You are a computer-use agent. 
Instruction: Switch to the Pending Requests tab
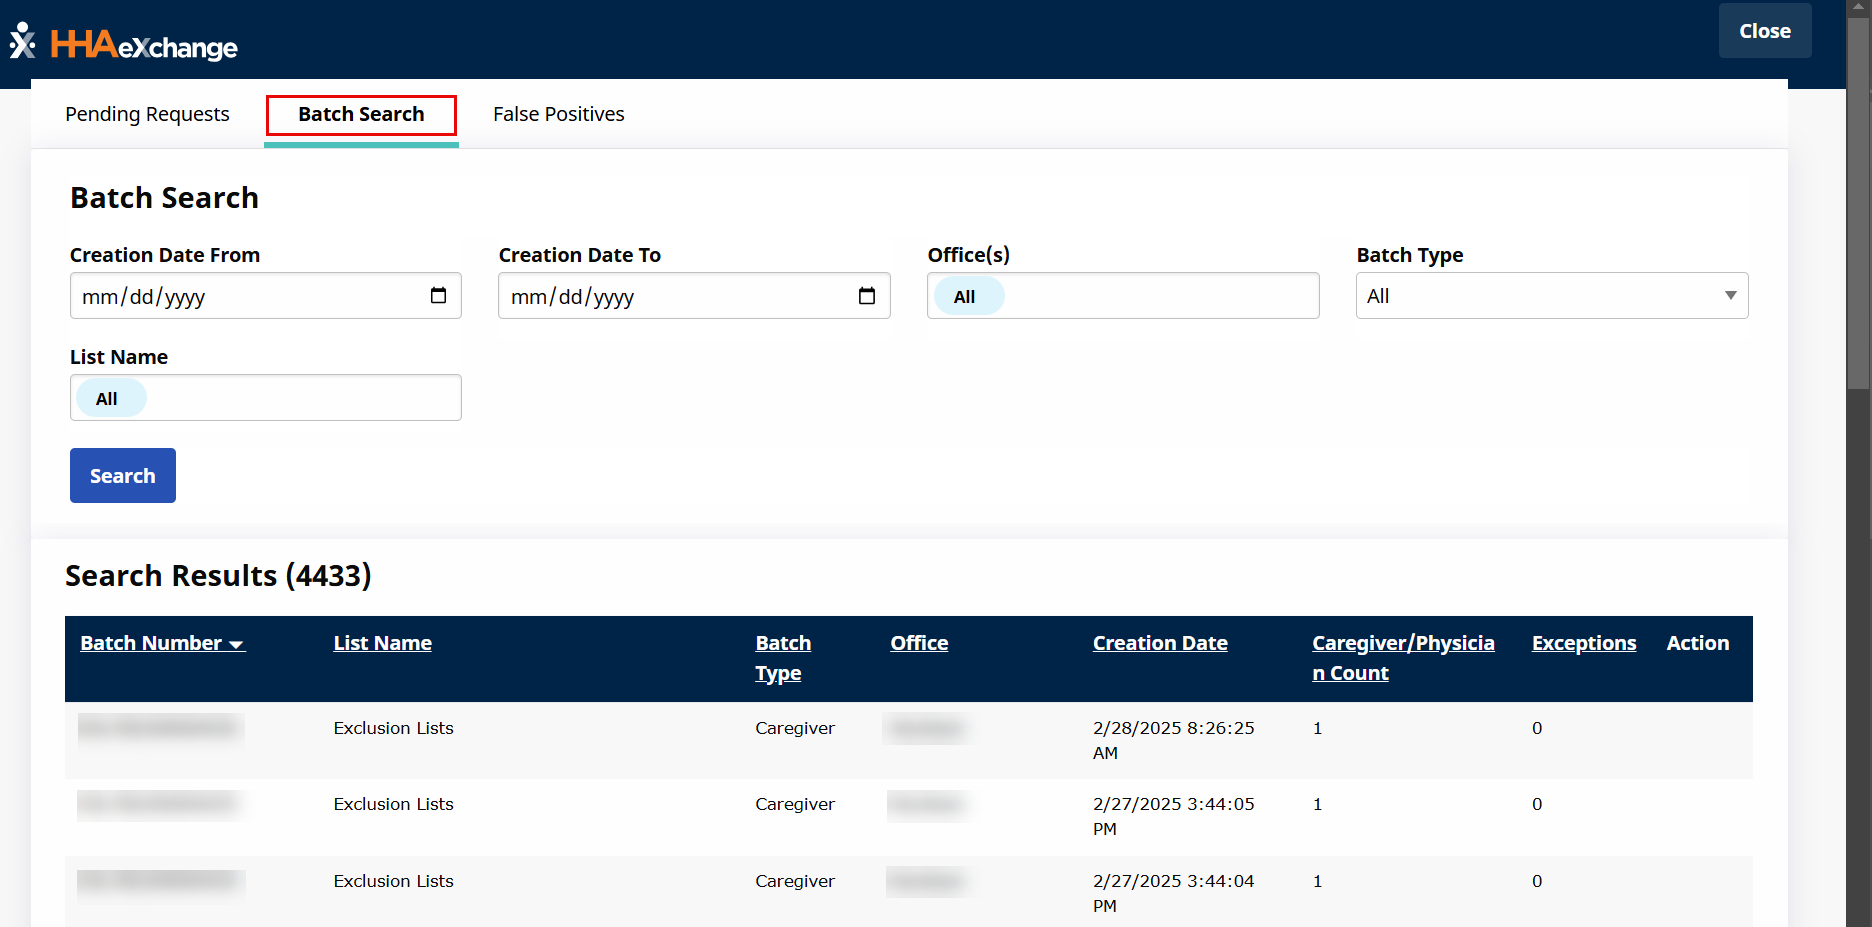(147, 114)
